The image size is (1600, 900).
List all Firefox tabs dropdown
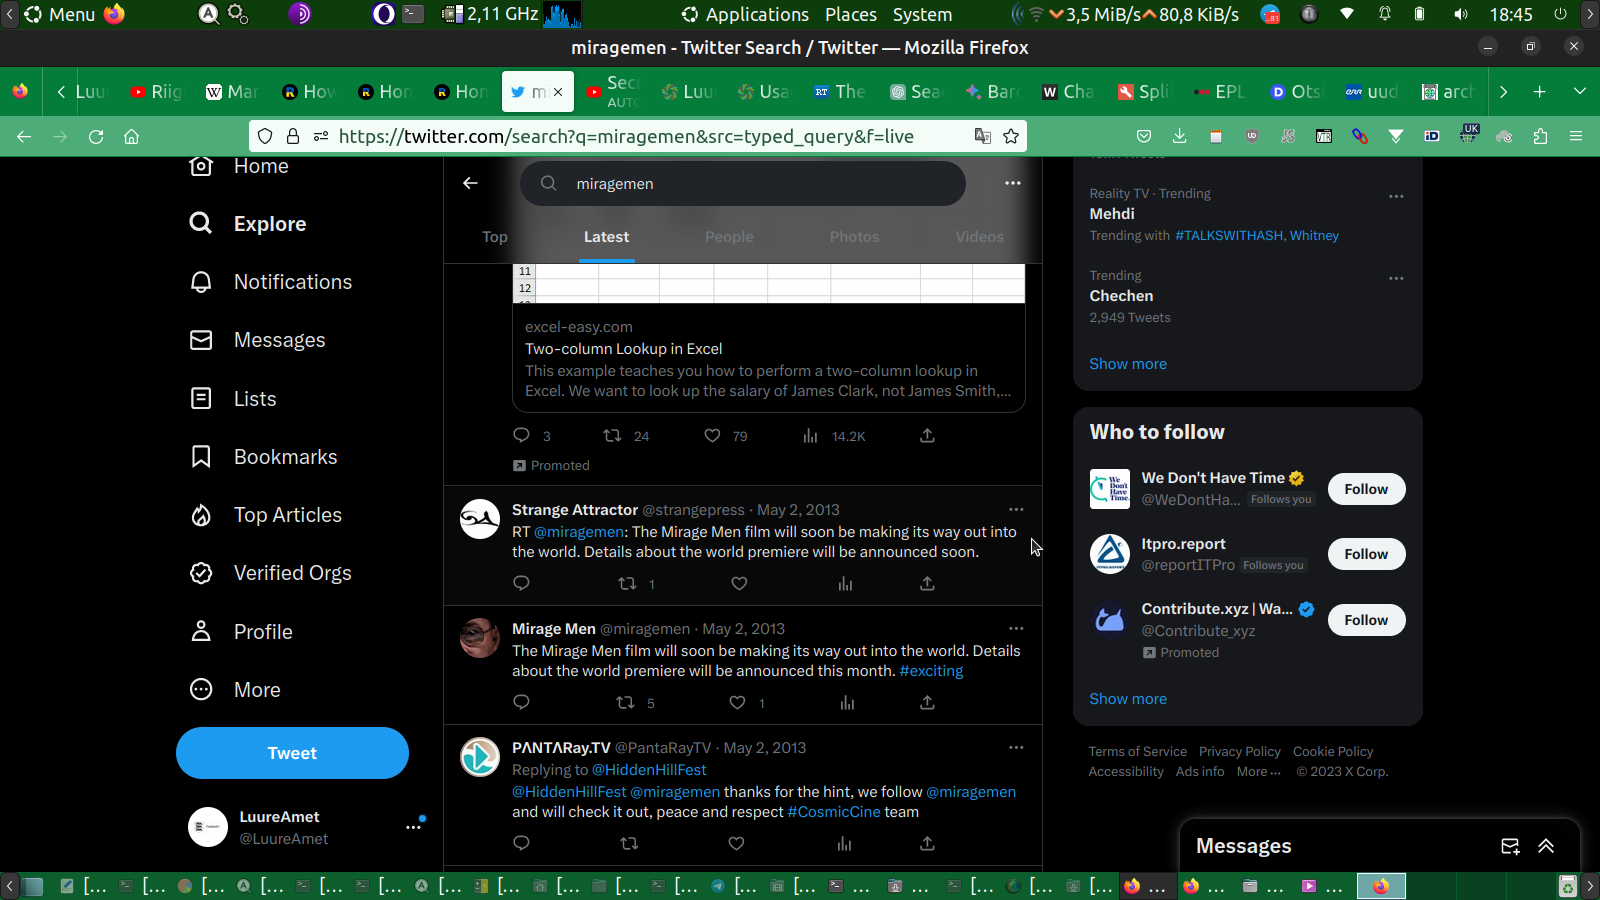(x=1579, y=92)
